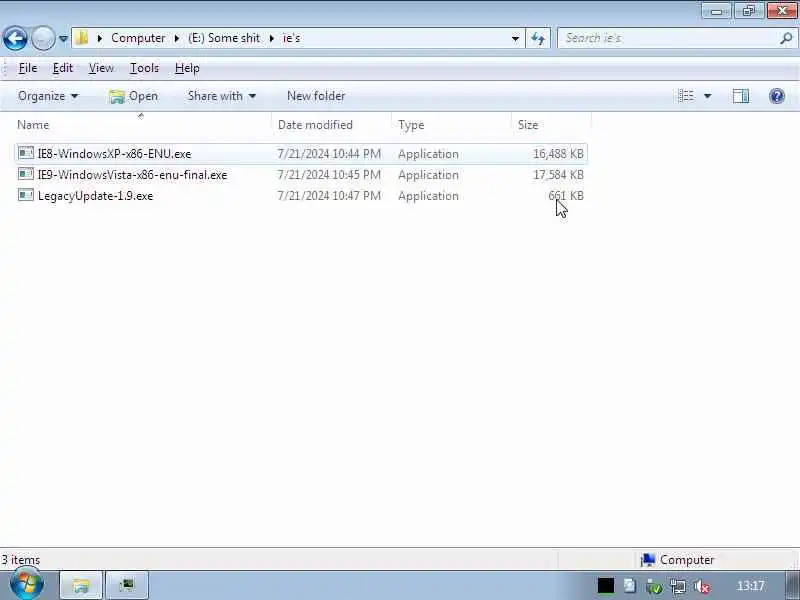
Task: Refresh the folder view
Action: pos(538,38)
